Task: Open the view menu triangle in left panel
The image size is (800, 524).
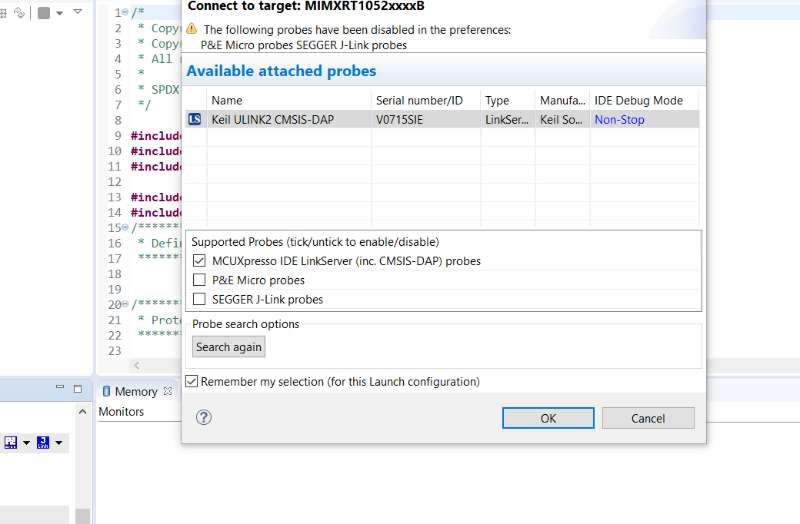Action: pos(78,13)
